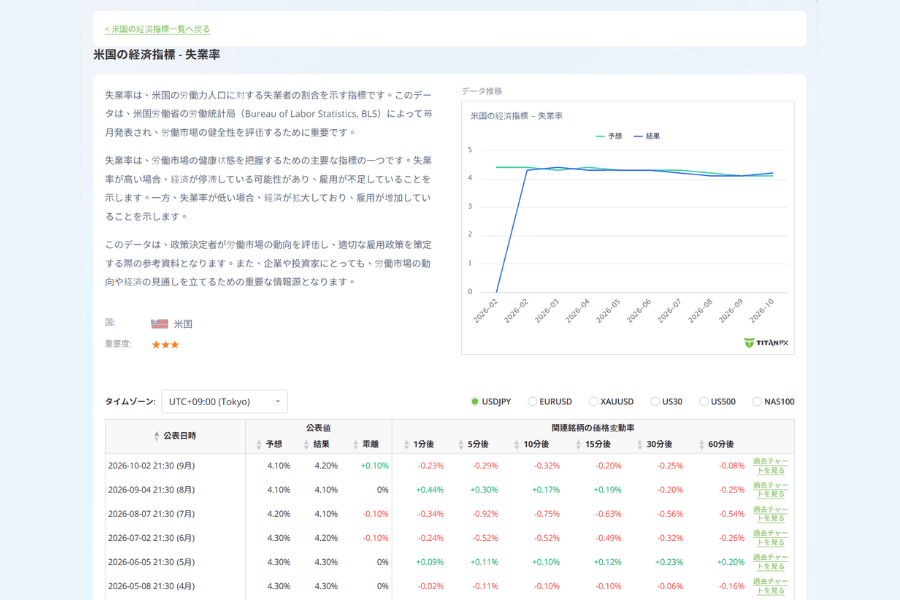Click the +0.44% 1分後 value in 8月 row
This screenshot has height=600, width=900.
tap(430, 490)
